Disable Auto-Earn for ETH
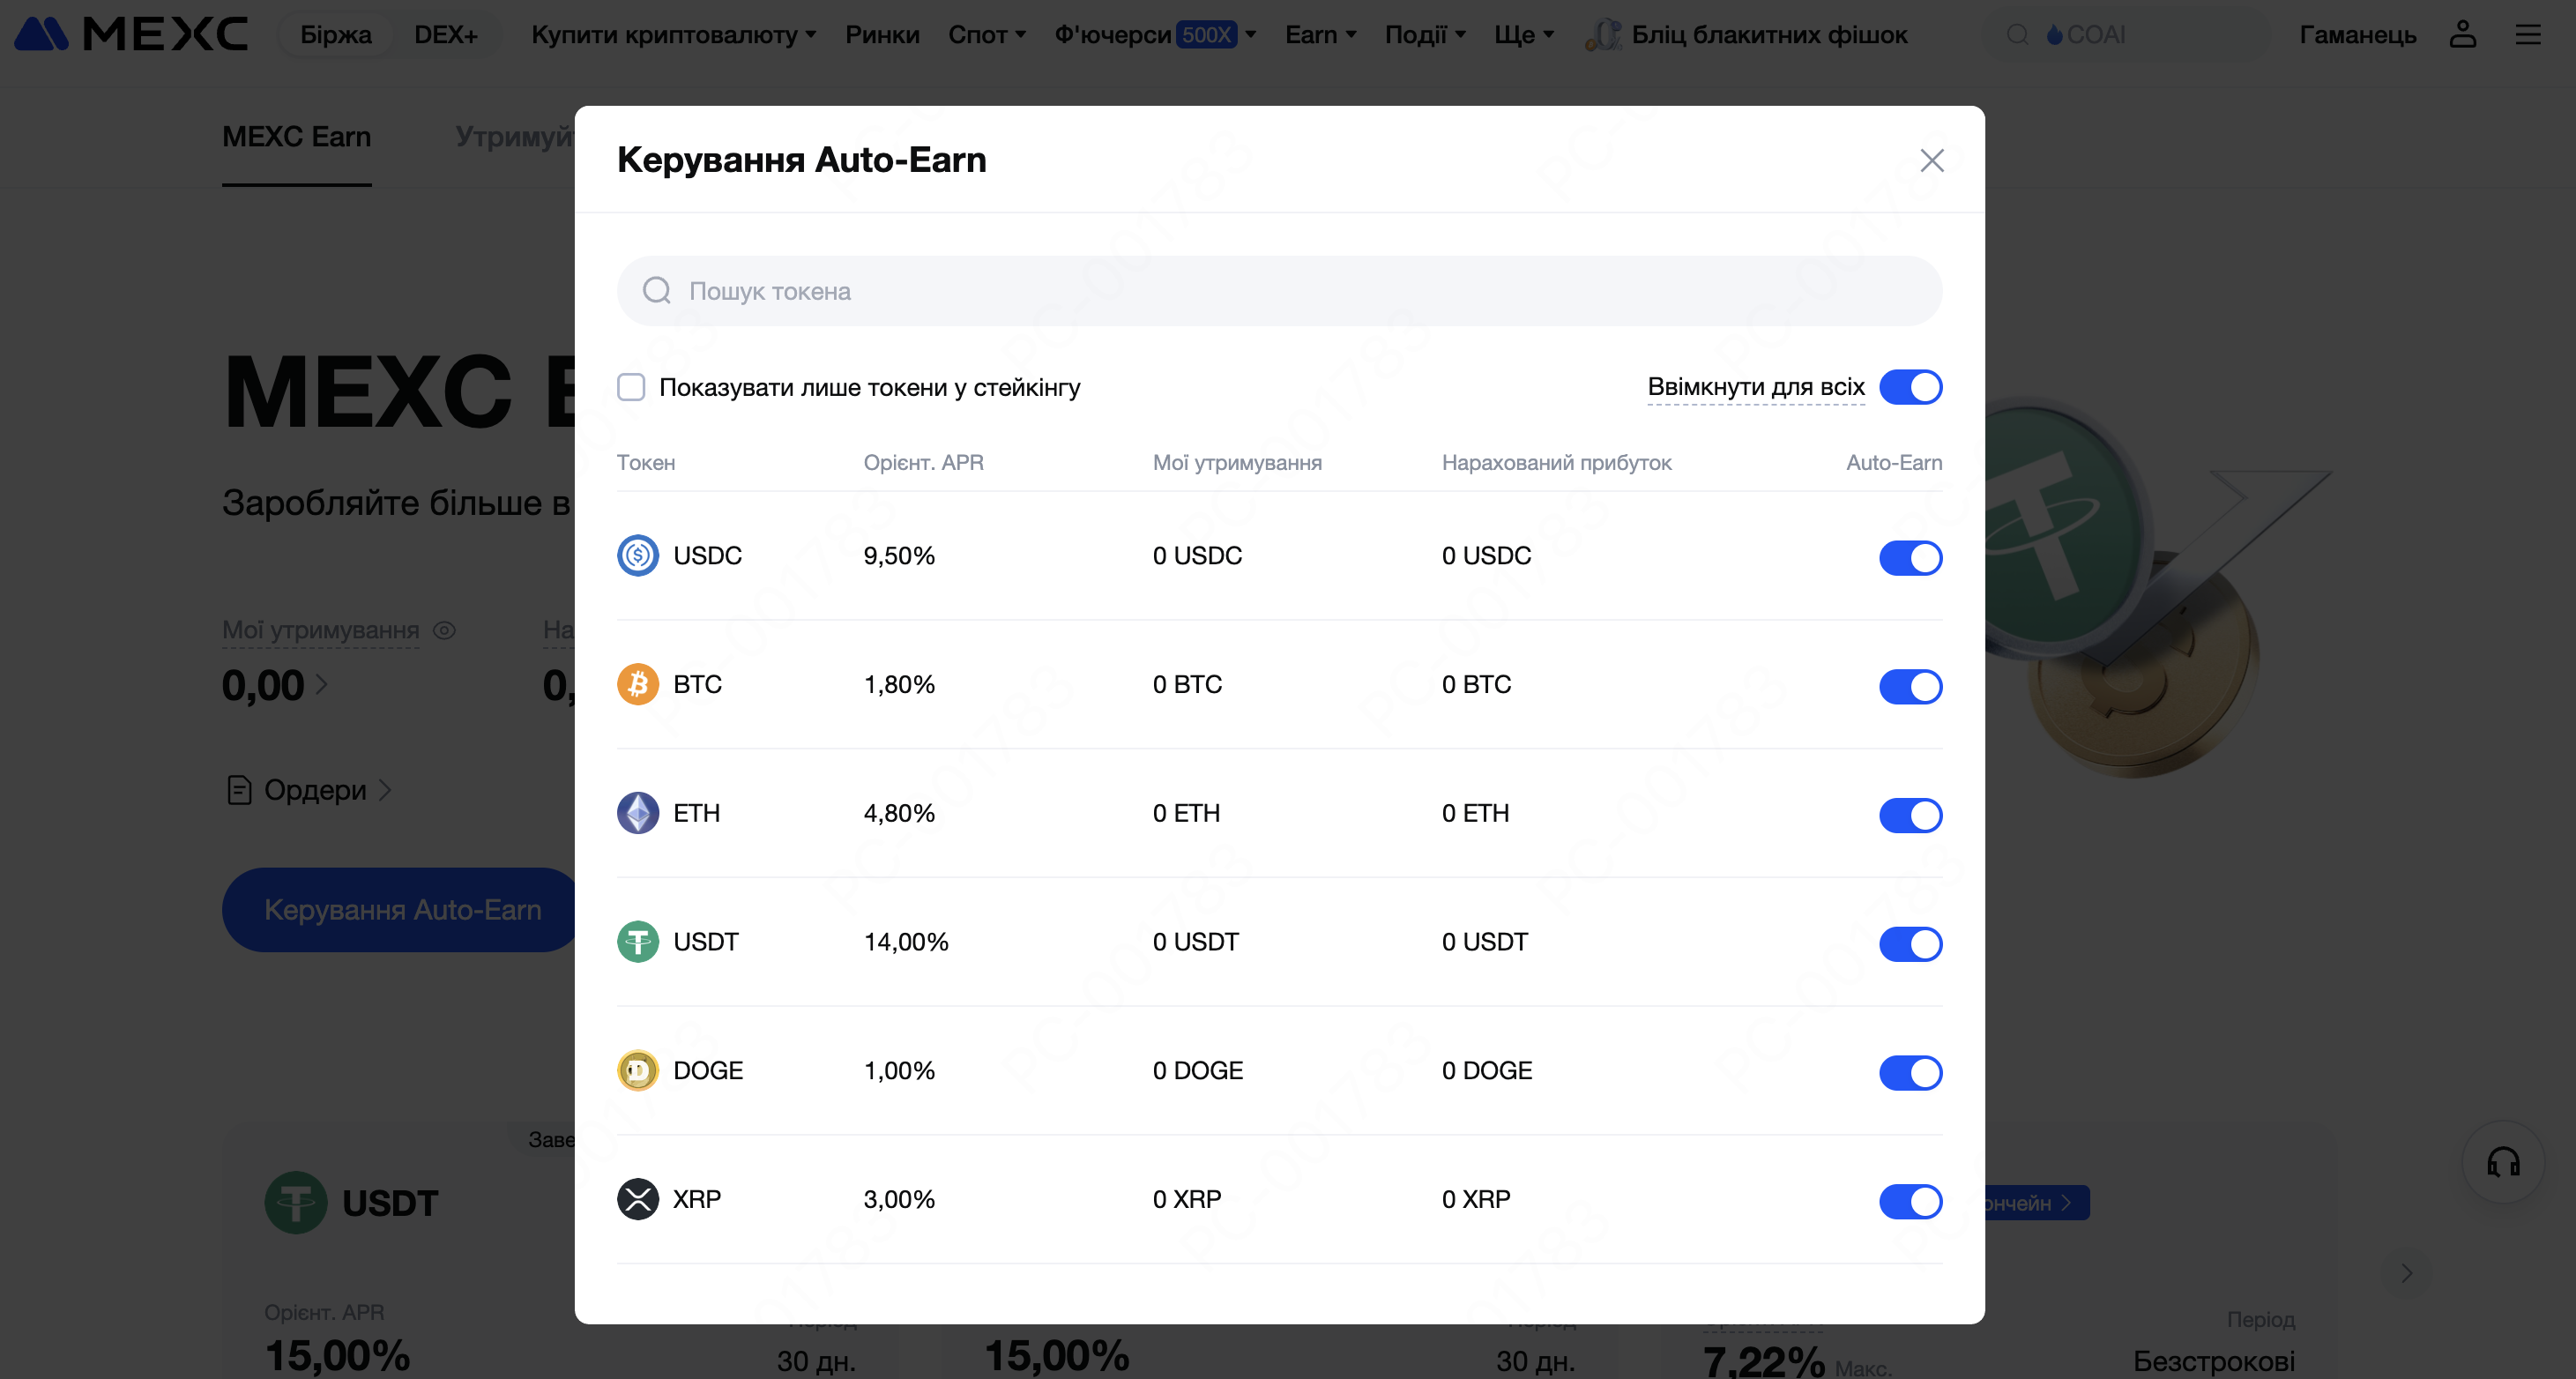 (x=1910, y=815)
